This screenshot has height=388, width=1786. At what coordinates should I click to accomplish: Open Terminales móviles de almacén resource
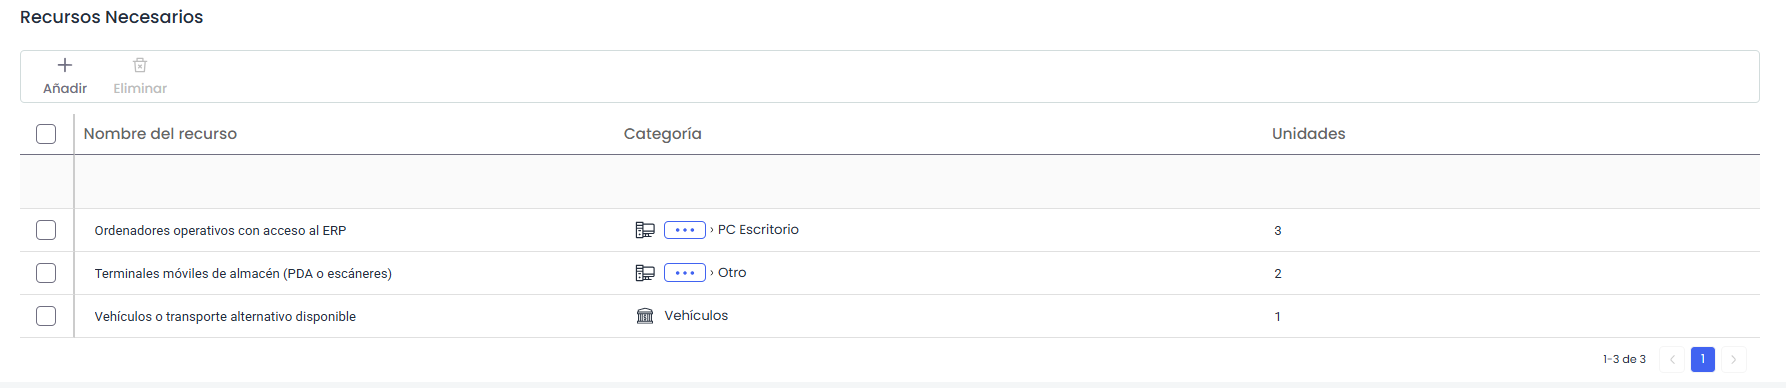click(x=243, y=274)
